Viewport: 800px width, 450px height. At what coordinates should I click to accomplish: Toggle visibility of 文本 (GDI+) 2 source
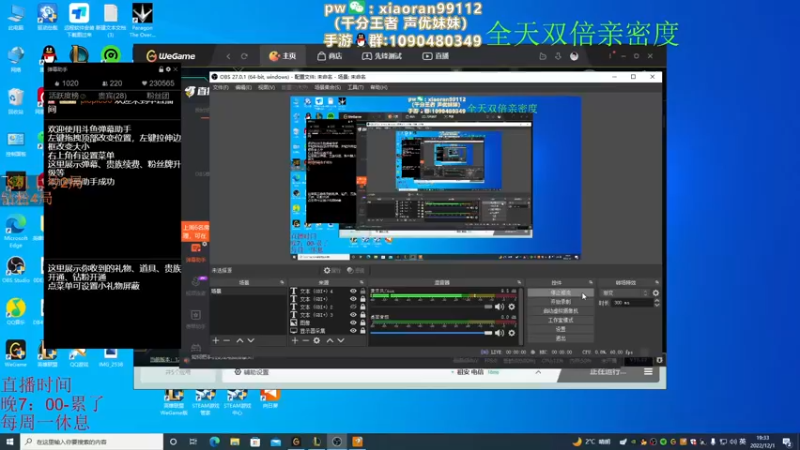(353, 307)
